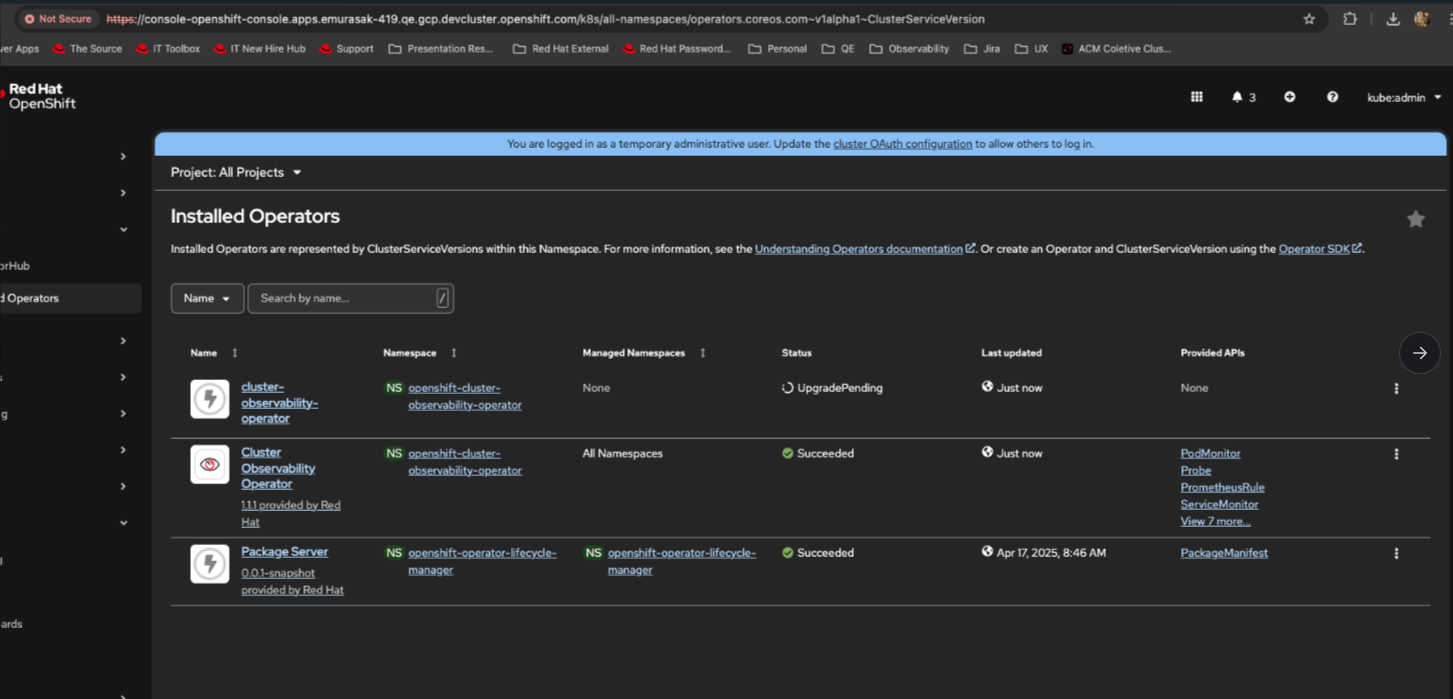Open the application launcher grid icon
The width and height of the screenshot is (1453, 699).
coord(1196,97)
